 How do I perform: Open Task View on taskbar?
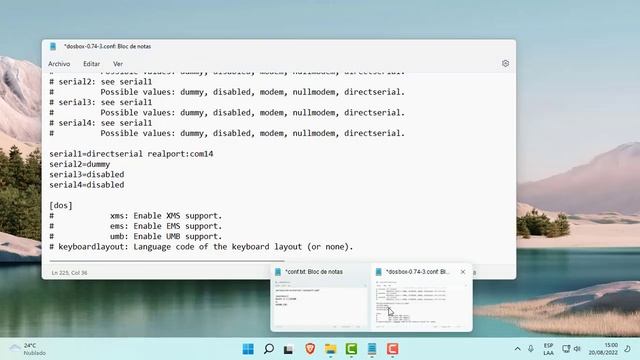pyautogui.click(x=289, y=349)
